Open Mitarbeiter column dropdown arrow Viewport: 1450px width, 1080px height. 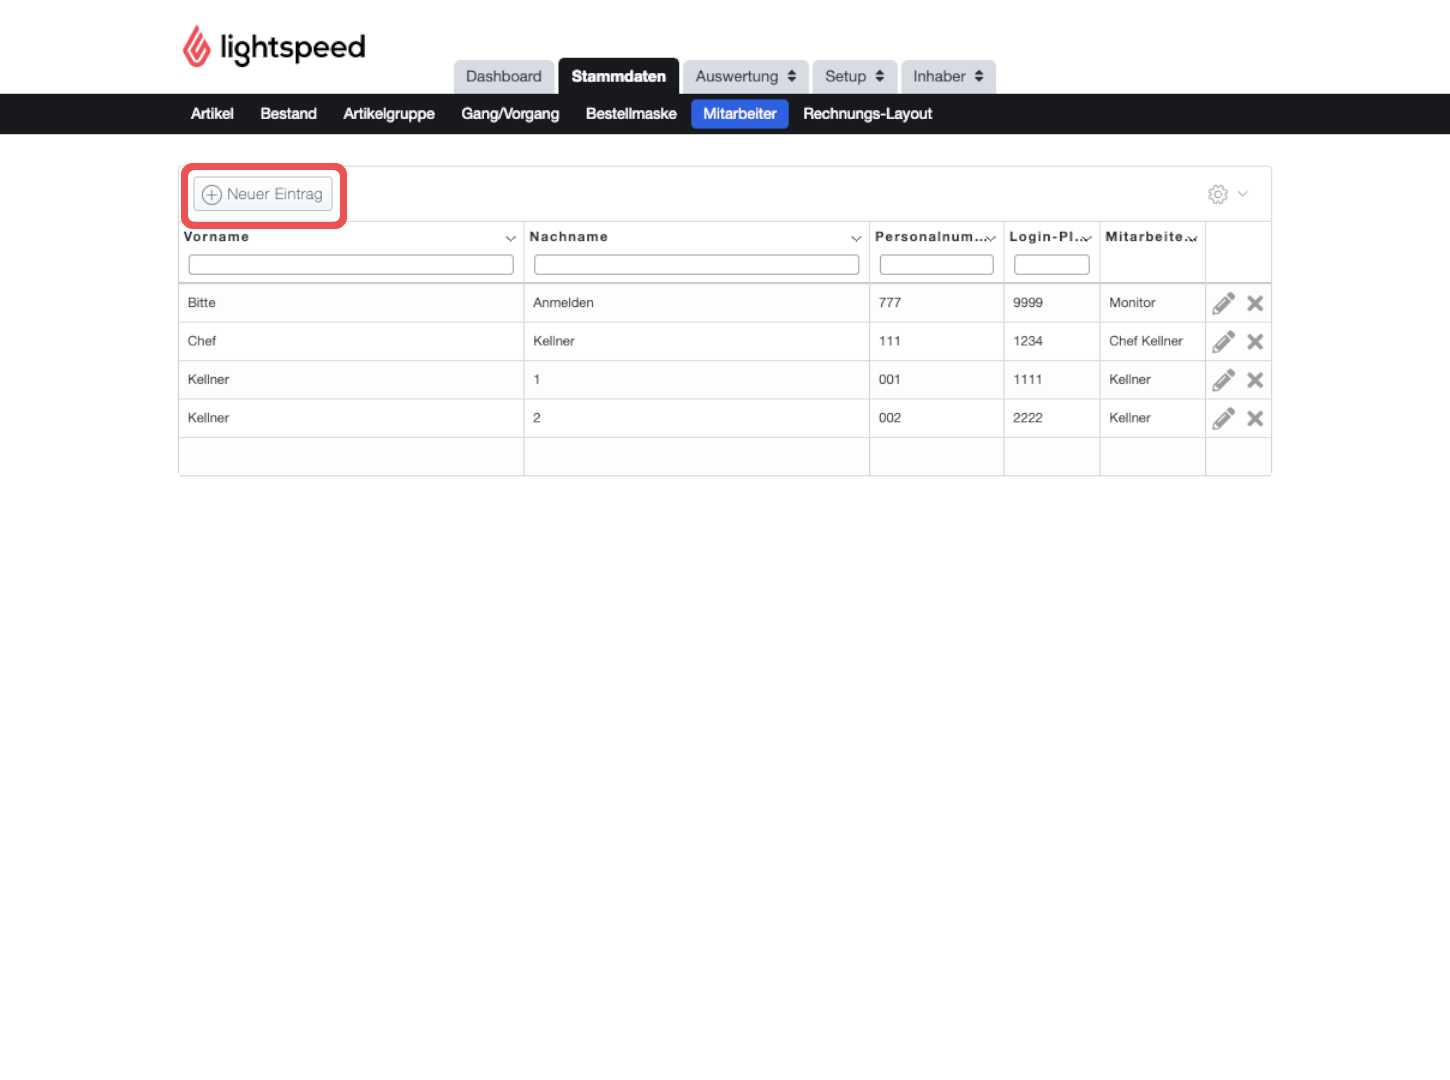pyautogui.click(x=1192, y=238)
